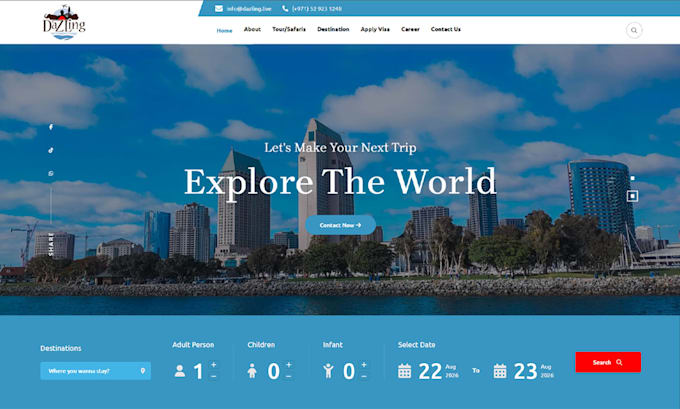This screenshot has width=680, height=409.
Task: Click the Dazling logo
Action: (x=64, y=23)
